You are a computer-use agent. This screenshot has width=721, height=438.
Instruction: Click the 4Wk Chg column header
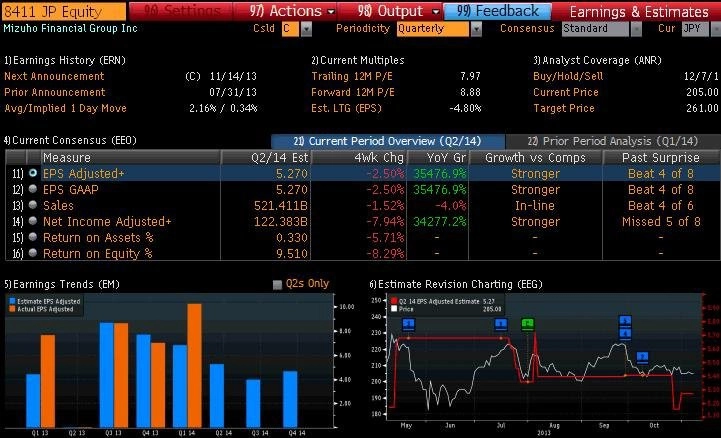point(360,158)
